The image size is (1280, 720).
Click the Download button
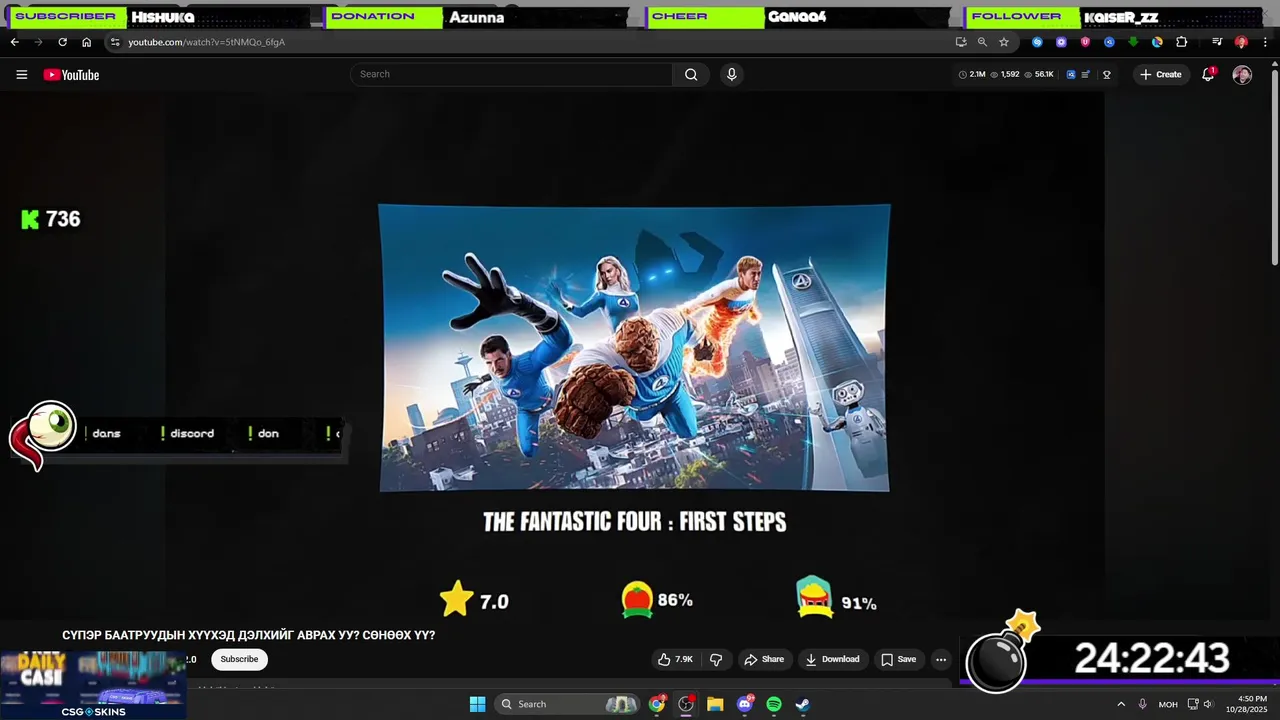[x=833, y=659]
